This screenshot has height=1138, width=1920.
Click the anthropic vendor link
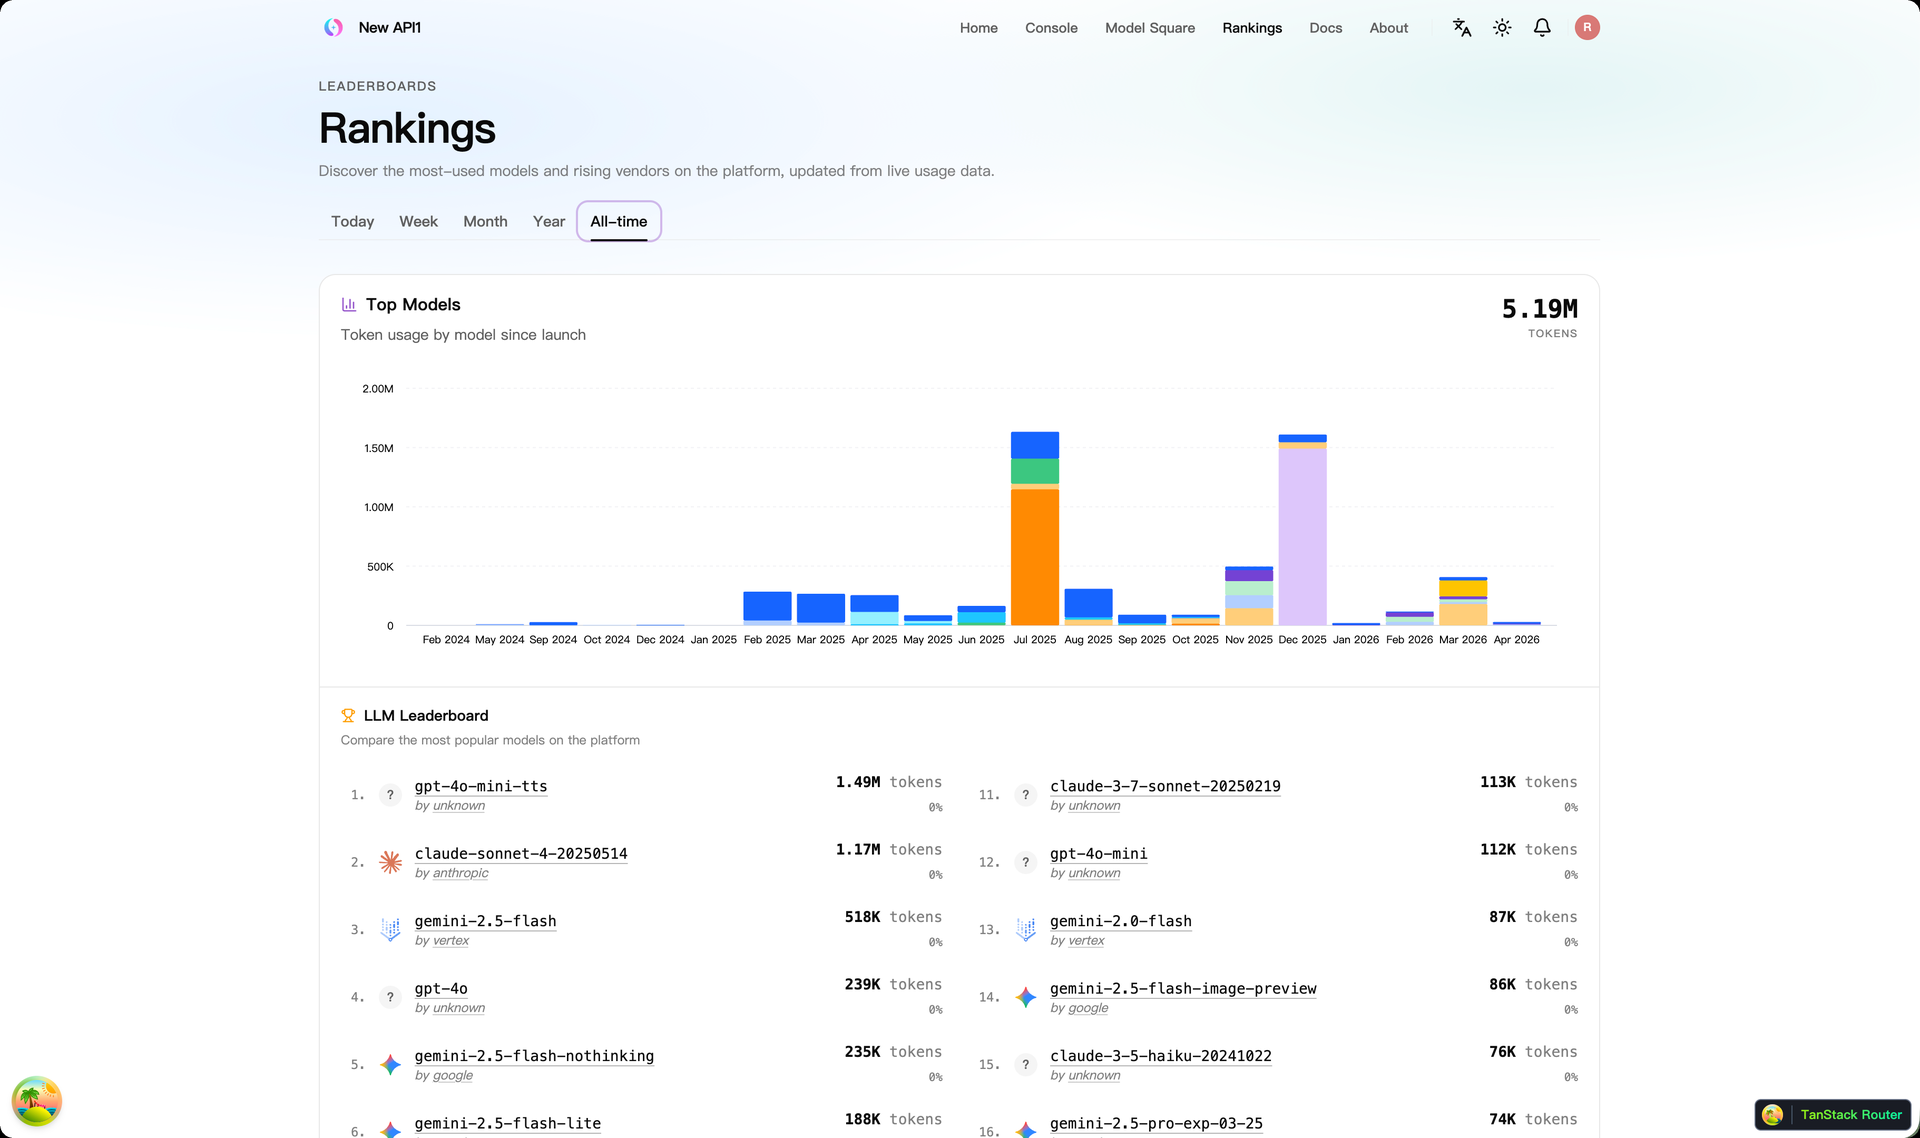click(x=461, y=874)
